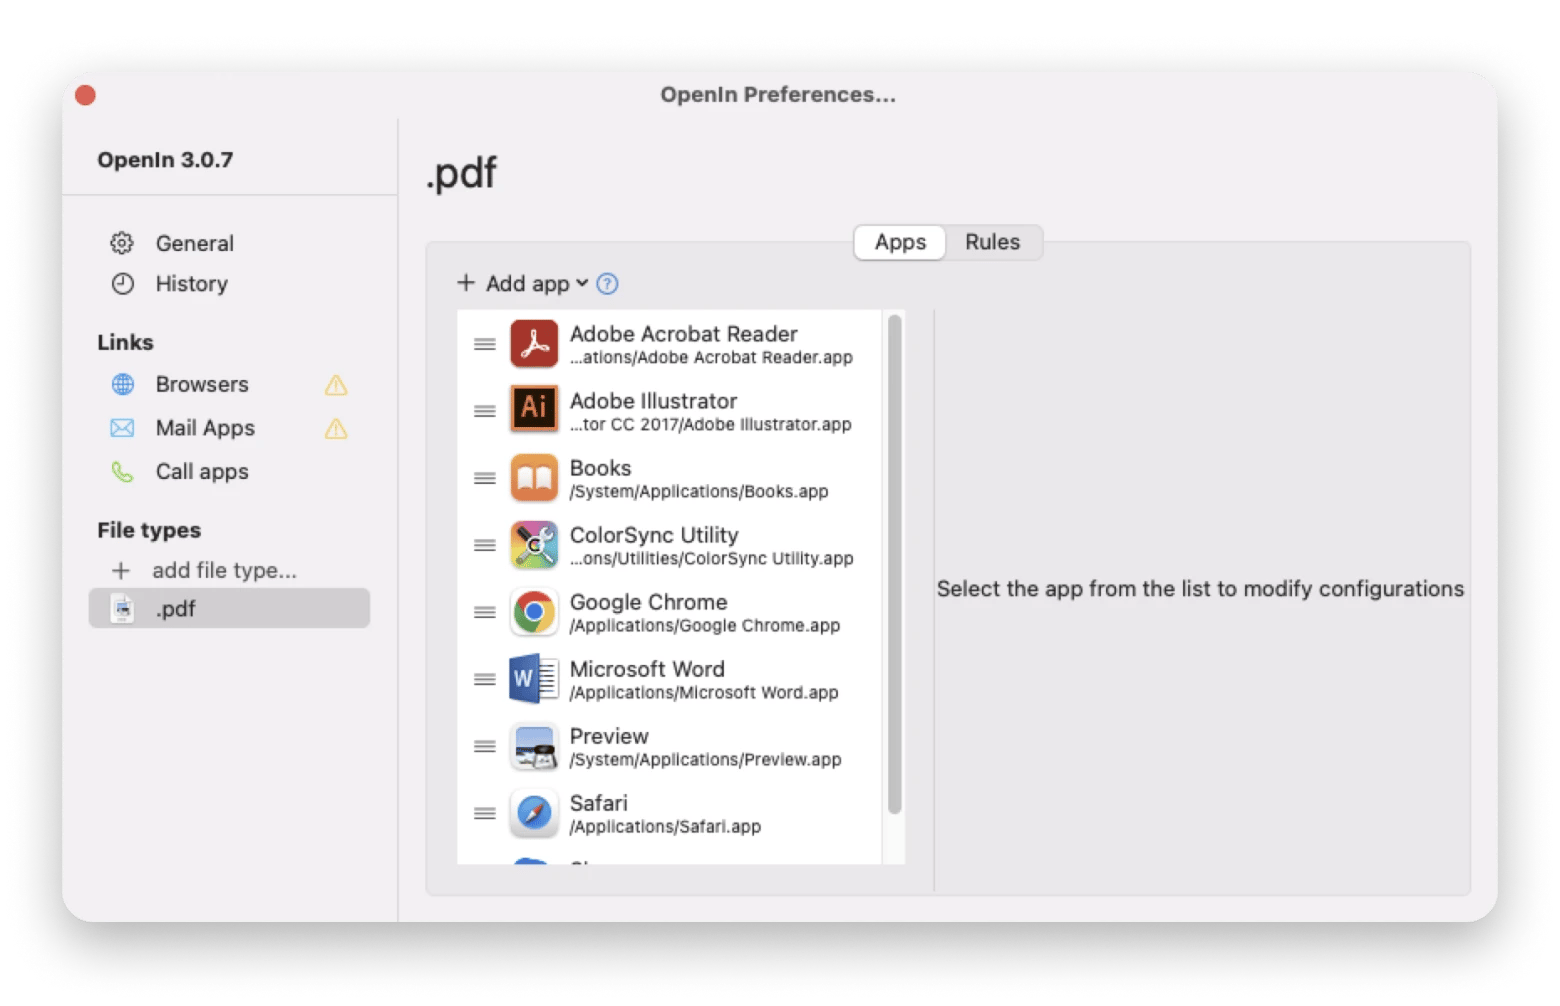Click the Microsoft Word icon
1560x1006 pixels.
click(x=534, y=679)
